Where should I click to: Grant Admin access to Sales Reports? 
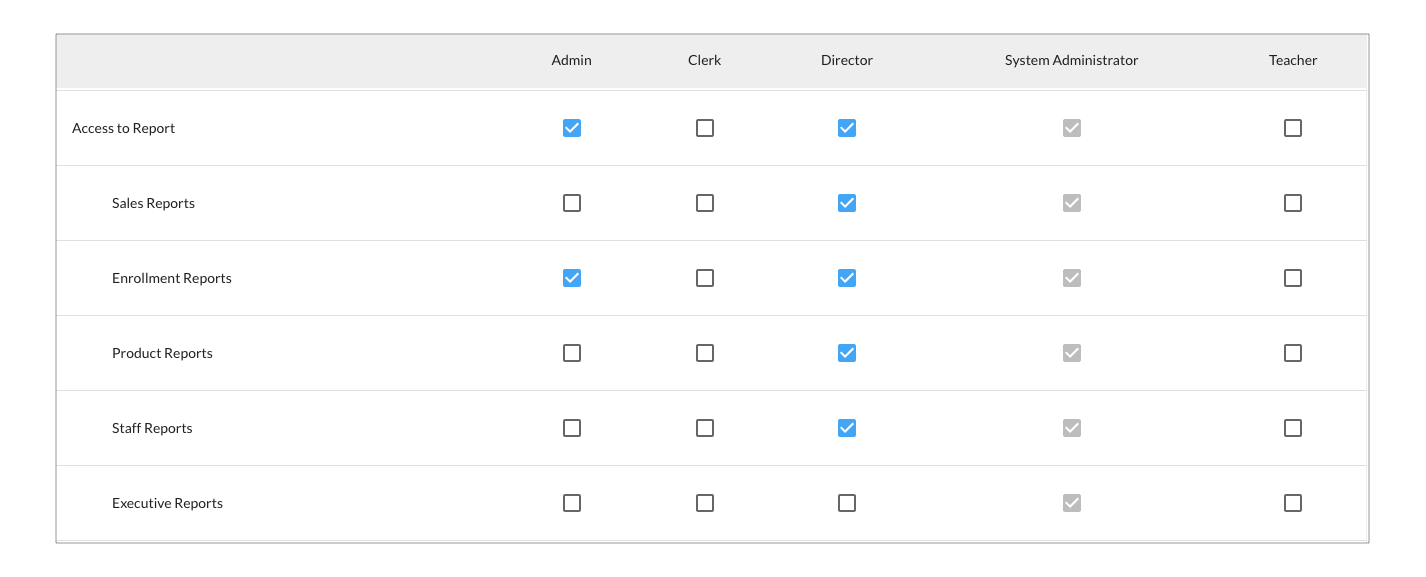click(572, 203)
